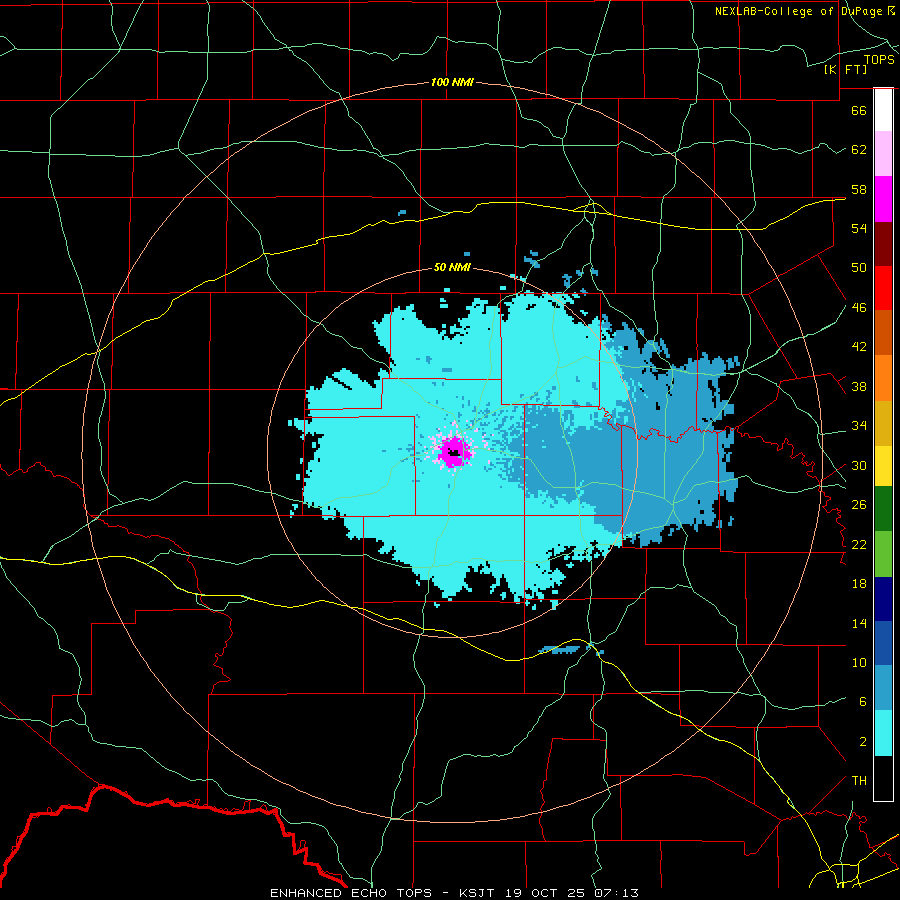Click the legend value "58"
Screen dimensions: 900x900
click(859, 189)
